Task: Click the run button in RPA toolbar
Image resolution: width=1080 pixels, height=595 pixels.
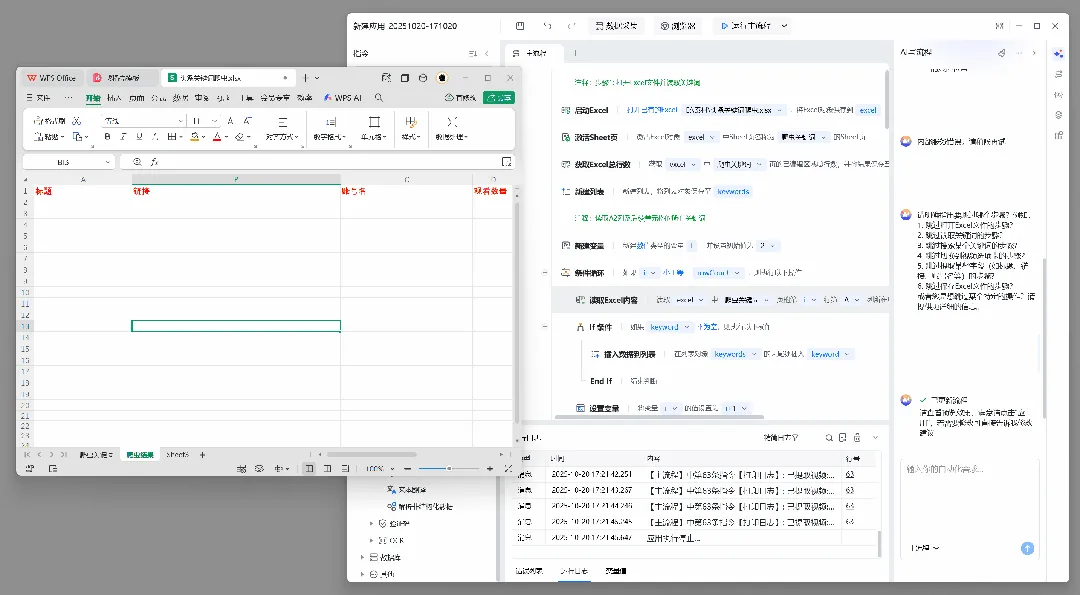Action: 746,26
